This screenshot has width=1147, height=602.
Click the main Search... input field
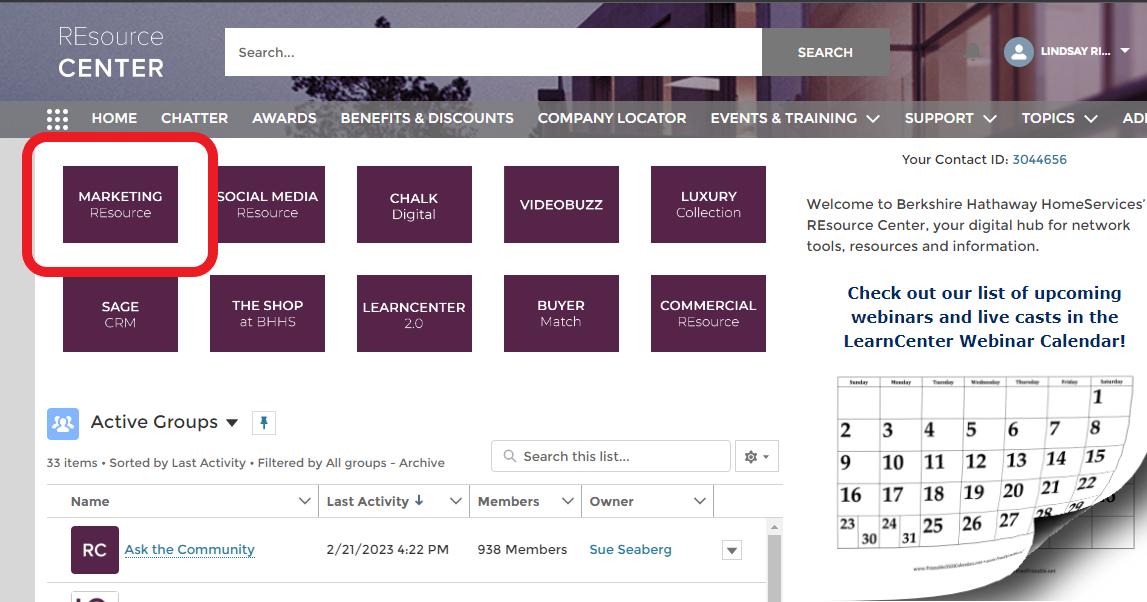[493, 52]
